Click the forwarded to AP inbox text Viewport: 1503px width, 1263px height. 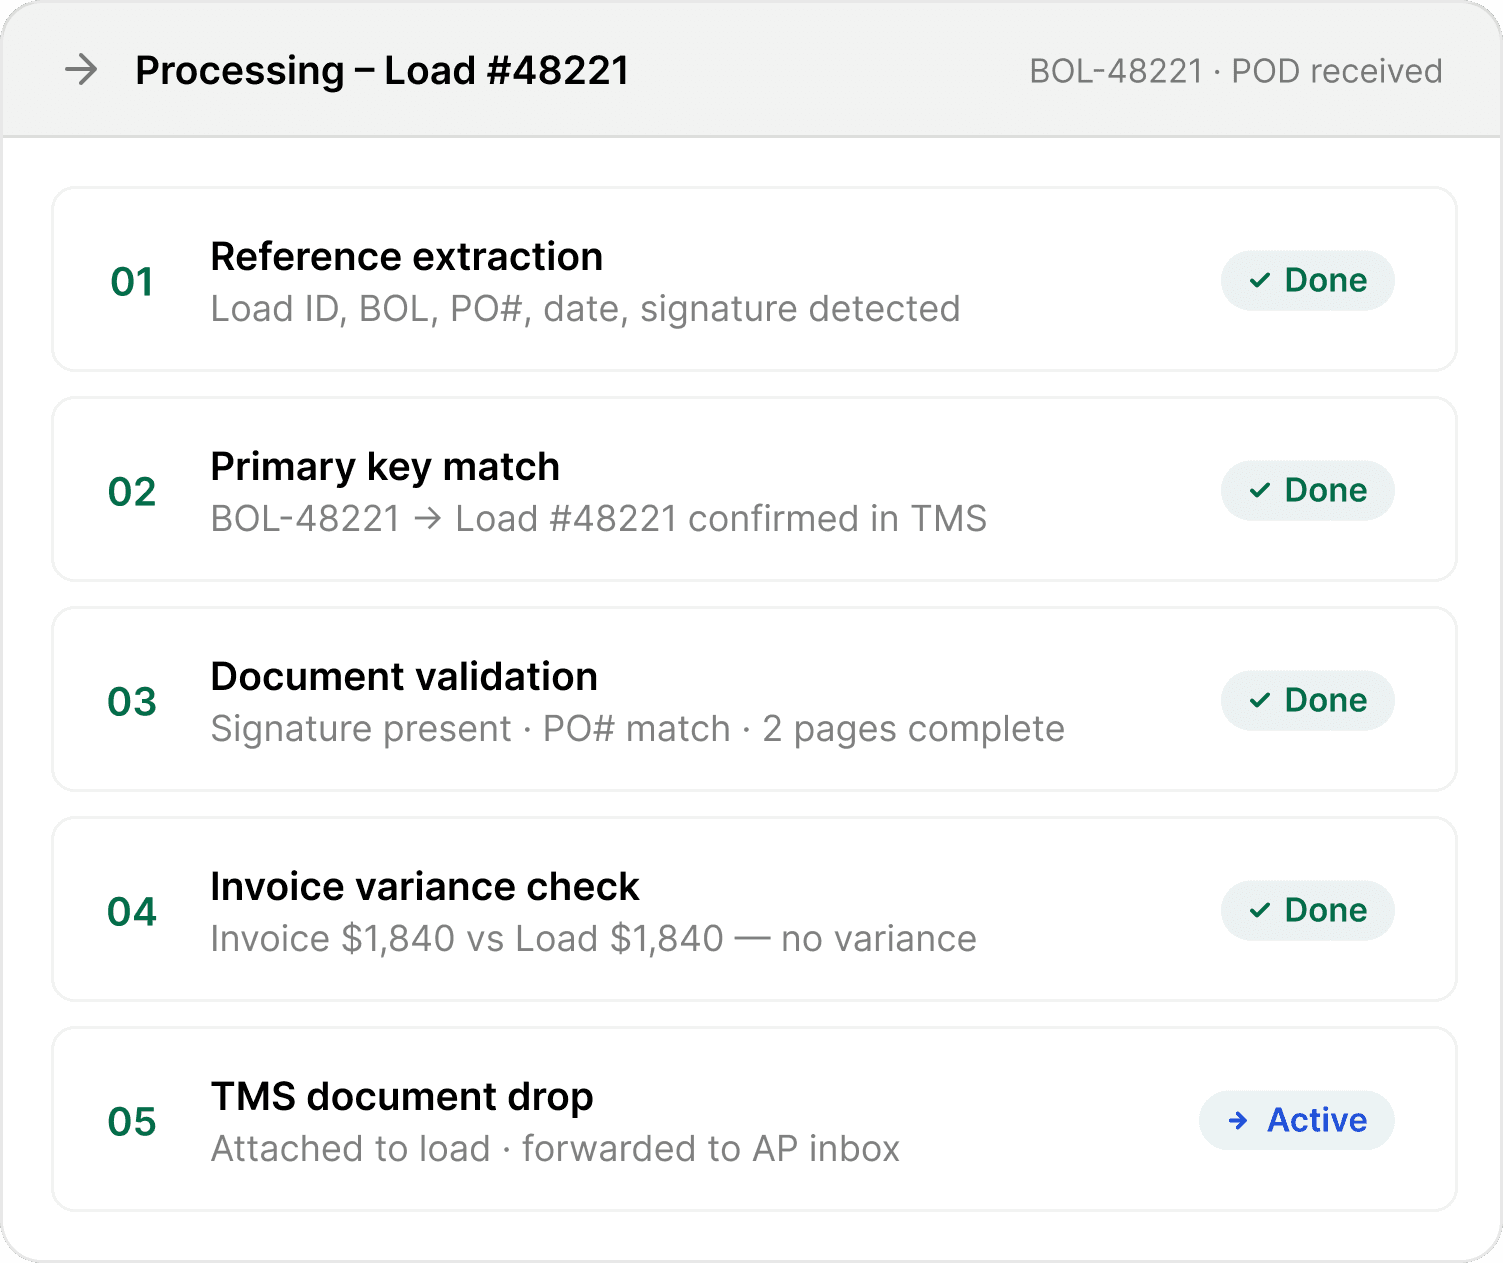click(x=710, y=1149)
